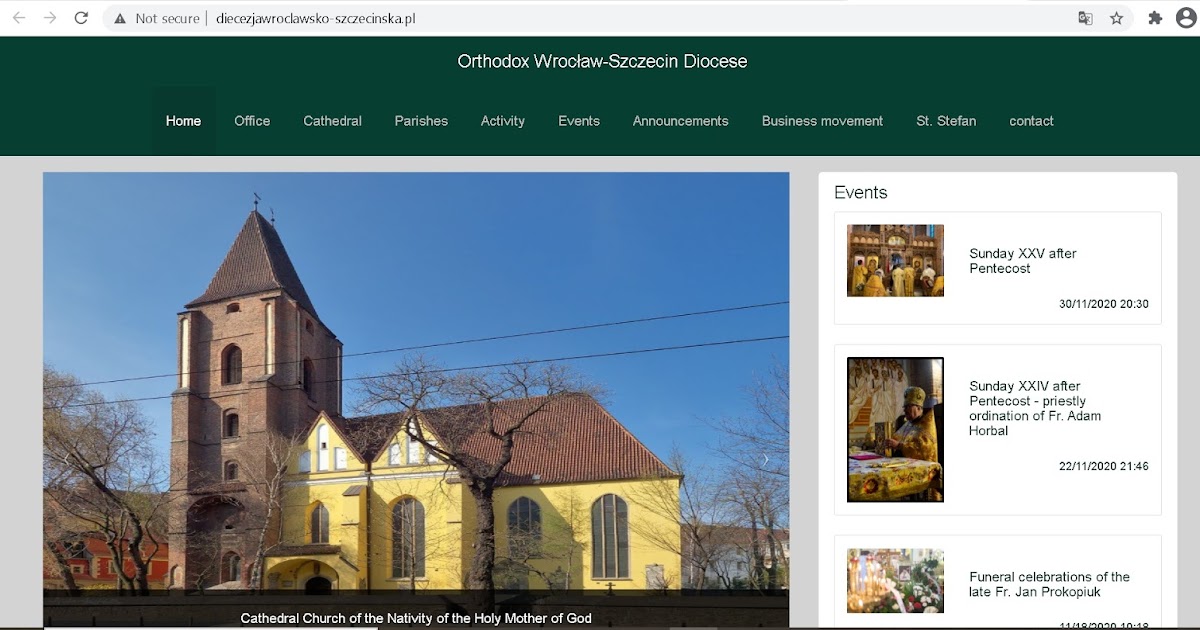The image size is (1200, 630).
Task: Click the Fr. Jan Prokopiuk funeral thumbnail
Action: click(894, 581)
